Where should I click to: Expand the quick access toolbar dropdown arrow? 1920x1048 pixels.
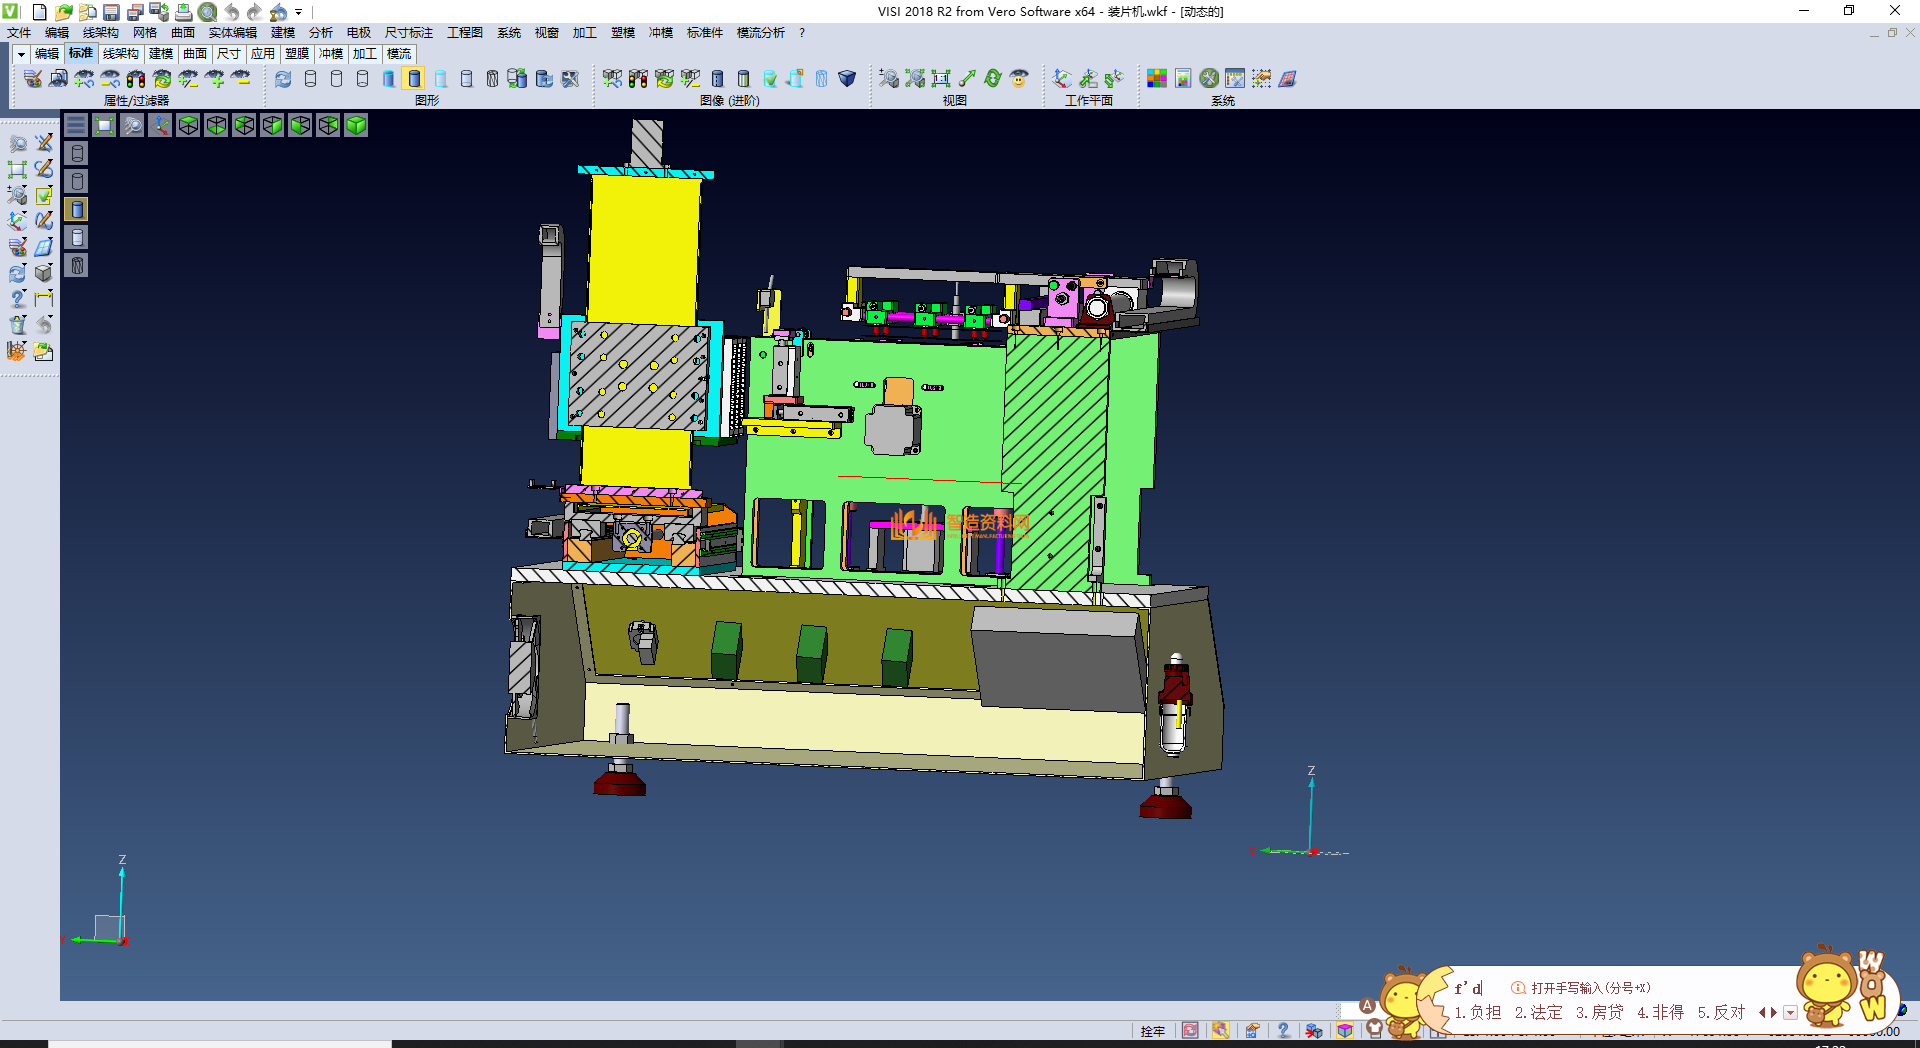coord(298,13)
